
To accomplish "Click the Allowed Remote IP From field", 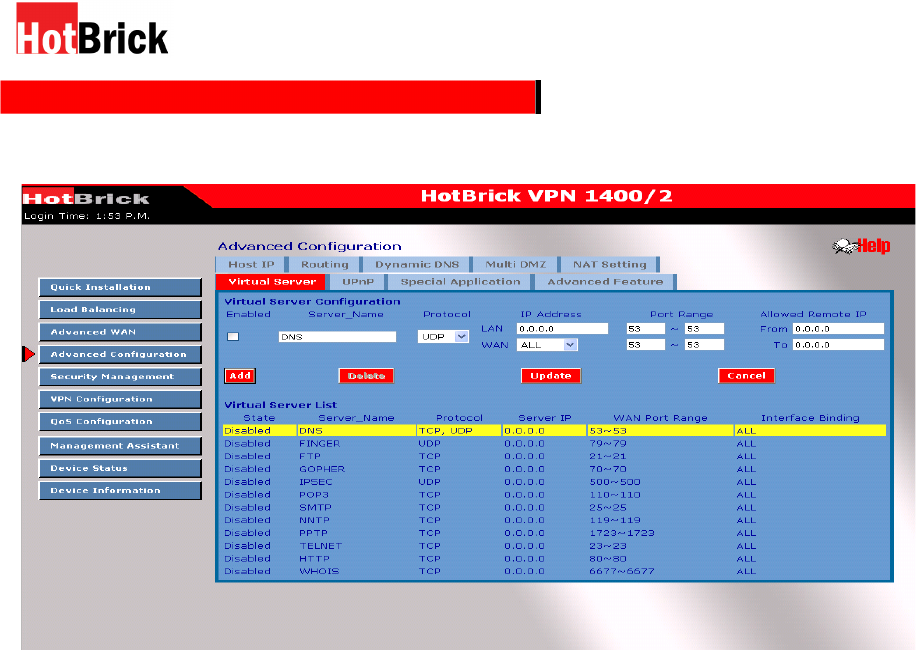I will tap(838, 329).
